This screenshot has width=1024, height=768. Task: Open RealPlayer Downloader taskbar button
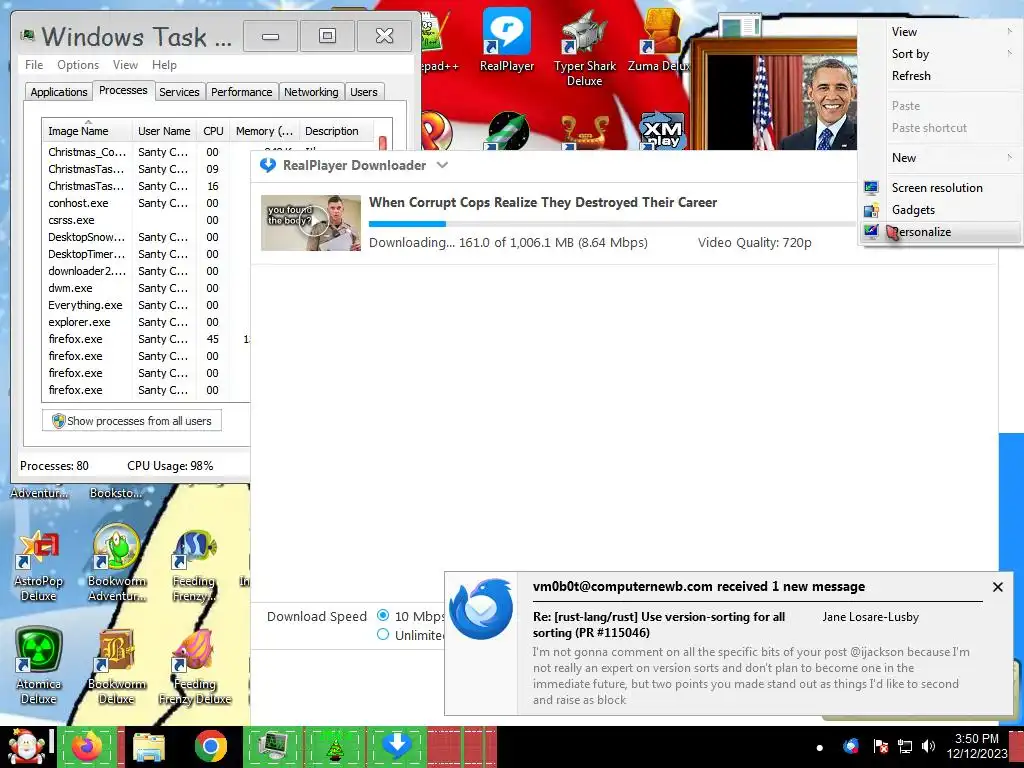click(x=397, y=746)
